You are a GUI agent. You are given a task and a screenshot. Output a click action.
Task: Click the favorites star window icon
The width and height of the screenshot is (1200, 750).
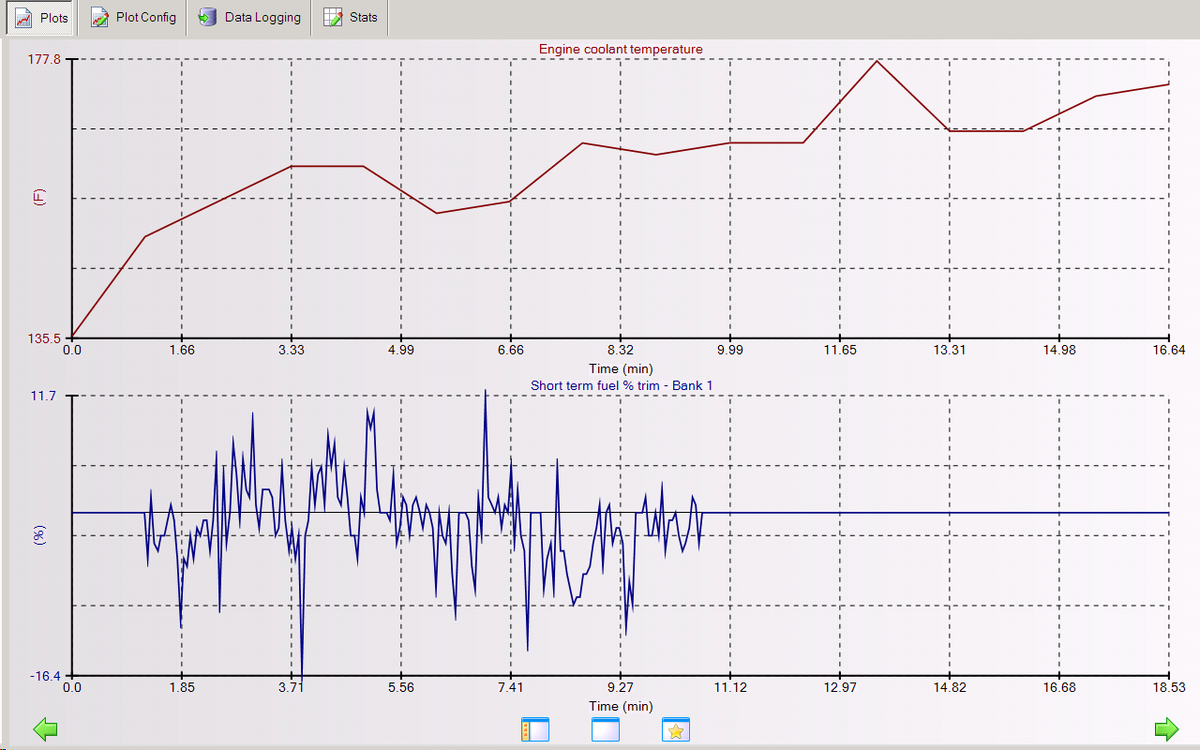[676, 730]
